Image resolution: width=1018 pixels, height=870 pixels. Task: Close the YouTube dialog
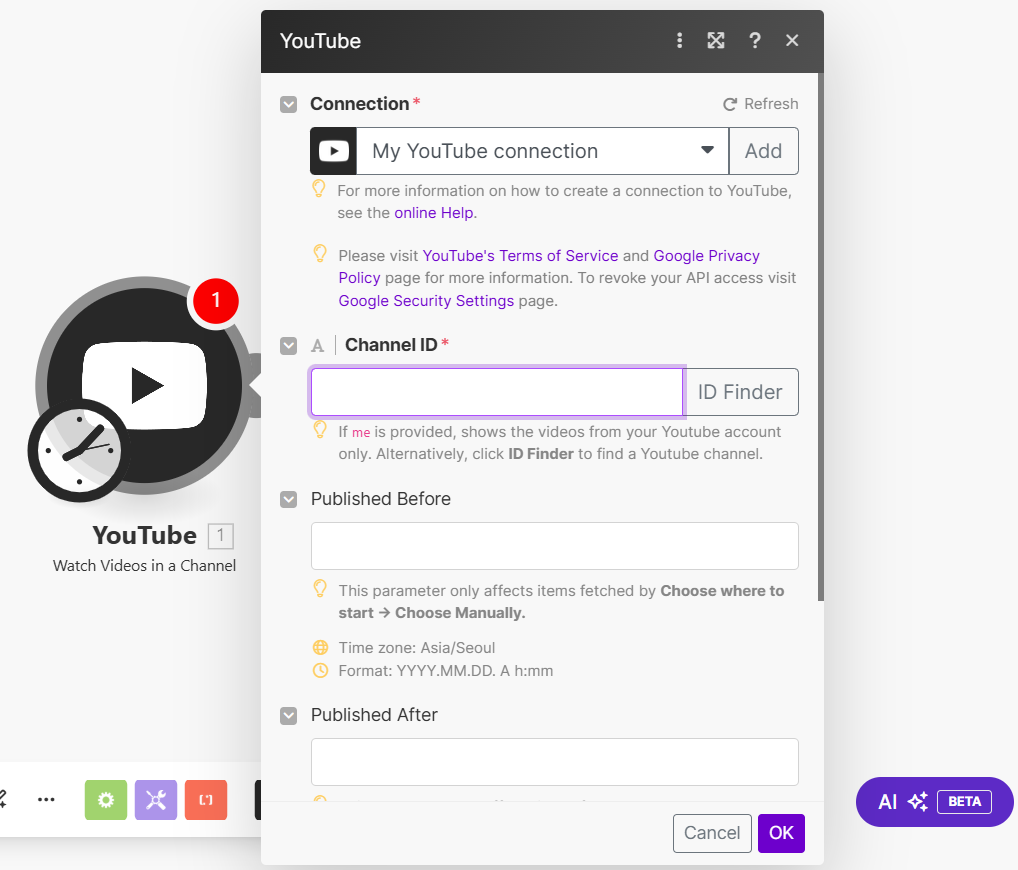tap(792, 40)
